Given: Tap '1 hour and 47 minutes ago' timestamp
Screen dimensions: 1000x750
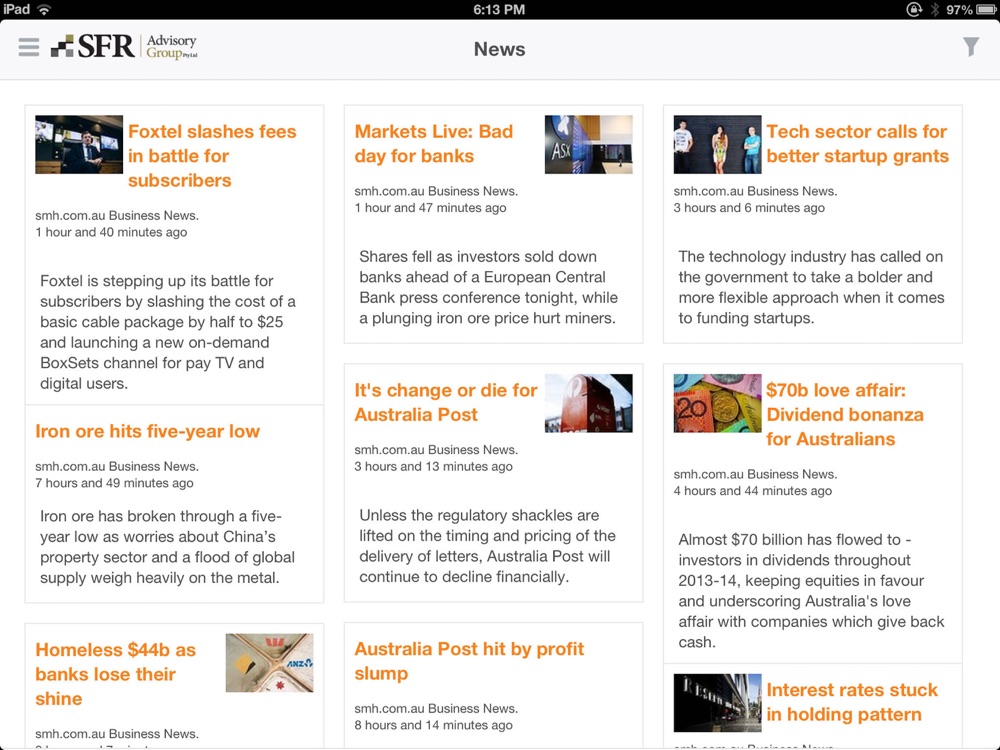Looking at the screenshot, I should (x=430, y=208).
